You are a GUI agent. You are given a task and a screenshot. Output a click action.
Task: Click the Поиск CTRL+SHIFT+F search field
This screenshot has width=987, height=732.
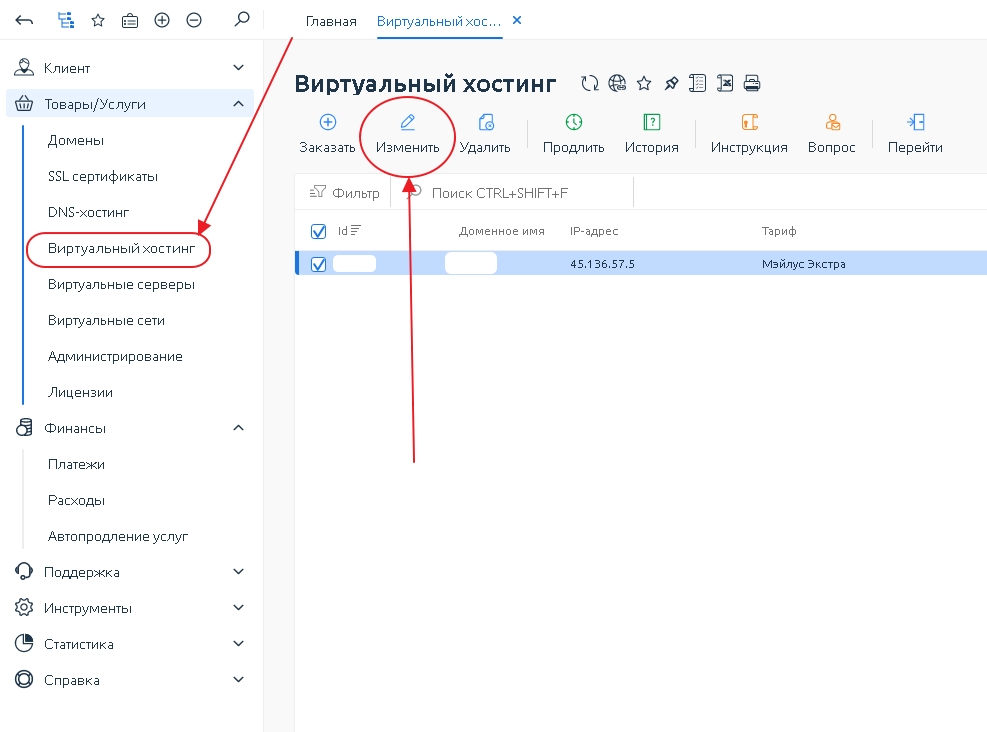[513, 193]
